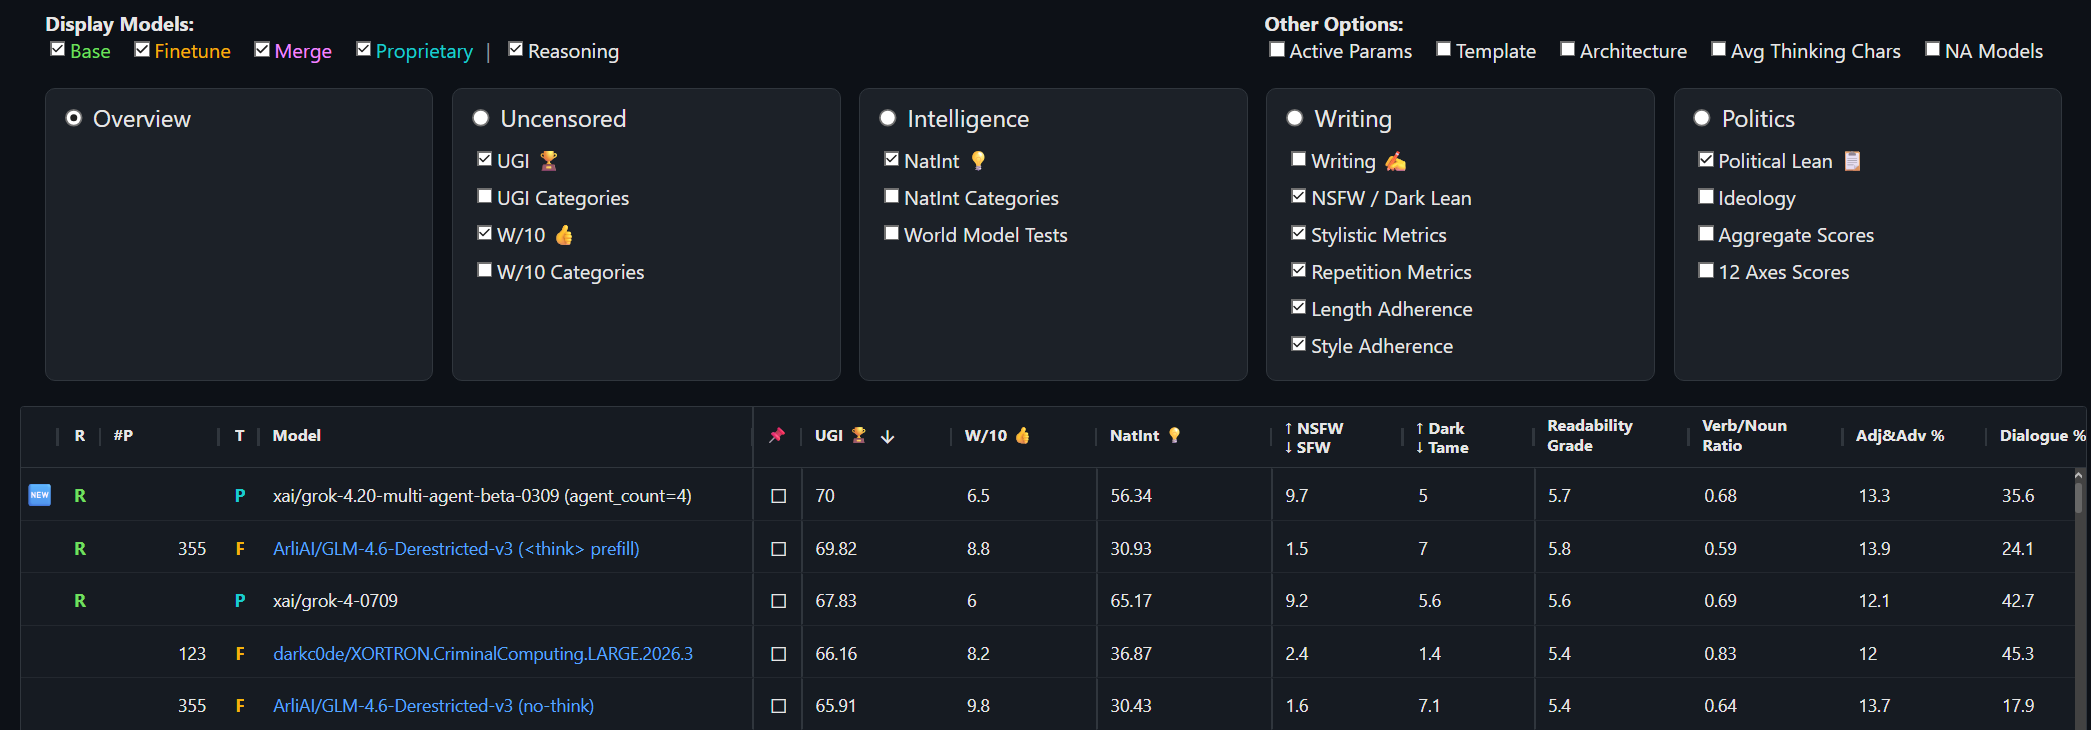Pin the xai/grok-4.20-multi-agent-beta row using its checkbox
2091x730 pixels.
[x=779, y=496]
